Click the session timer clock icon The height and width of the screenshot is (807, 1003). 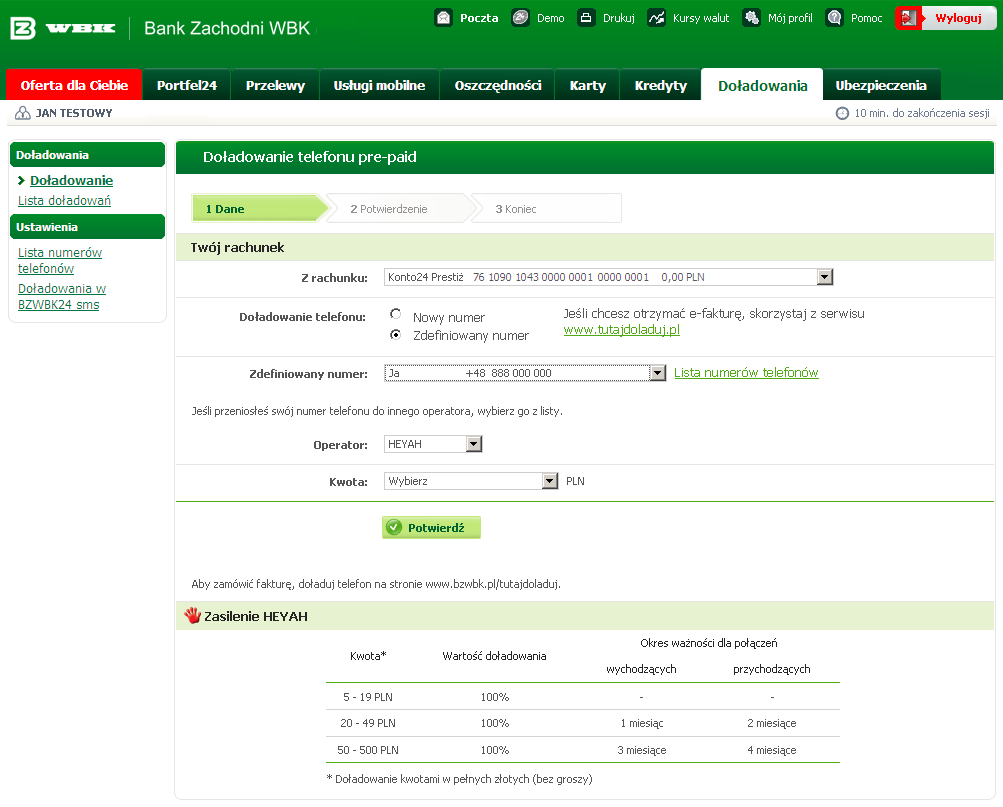click(842, 113)
